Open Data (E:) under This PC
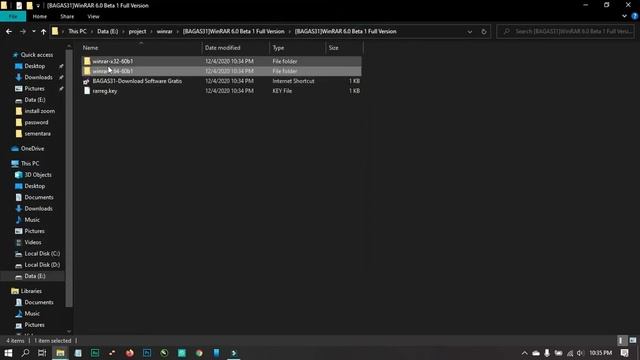Screen dimensions: 640x360 35,276
